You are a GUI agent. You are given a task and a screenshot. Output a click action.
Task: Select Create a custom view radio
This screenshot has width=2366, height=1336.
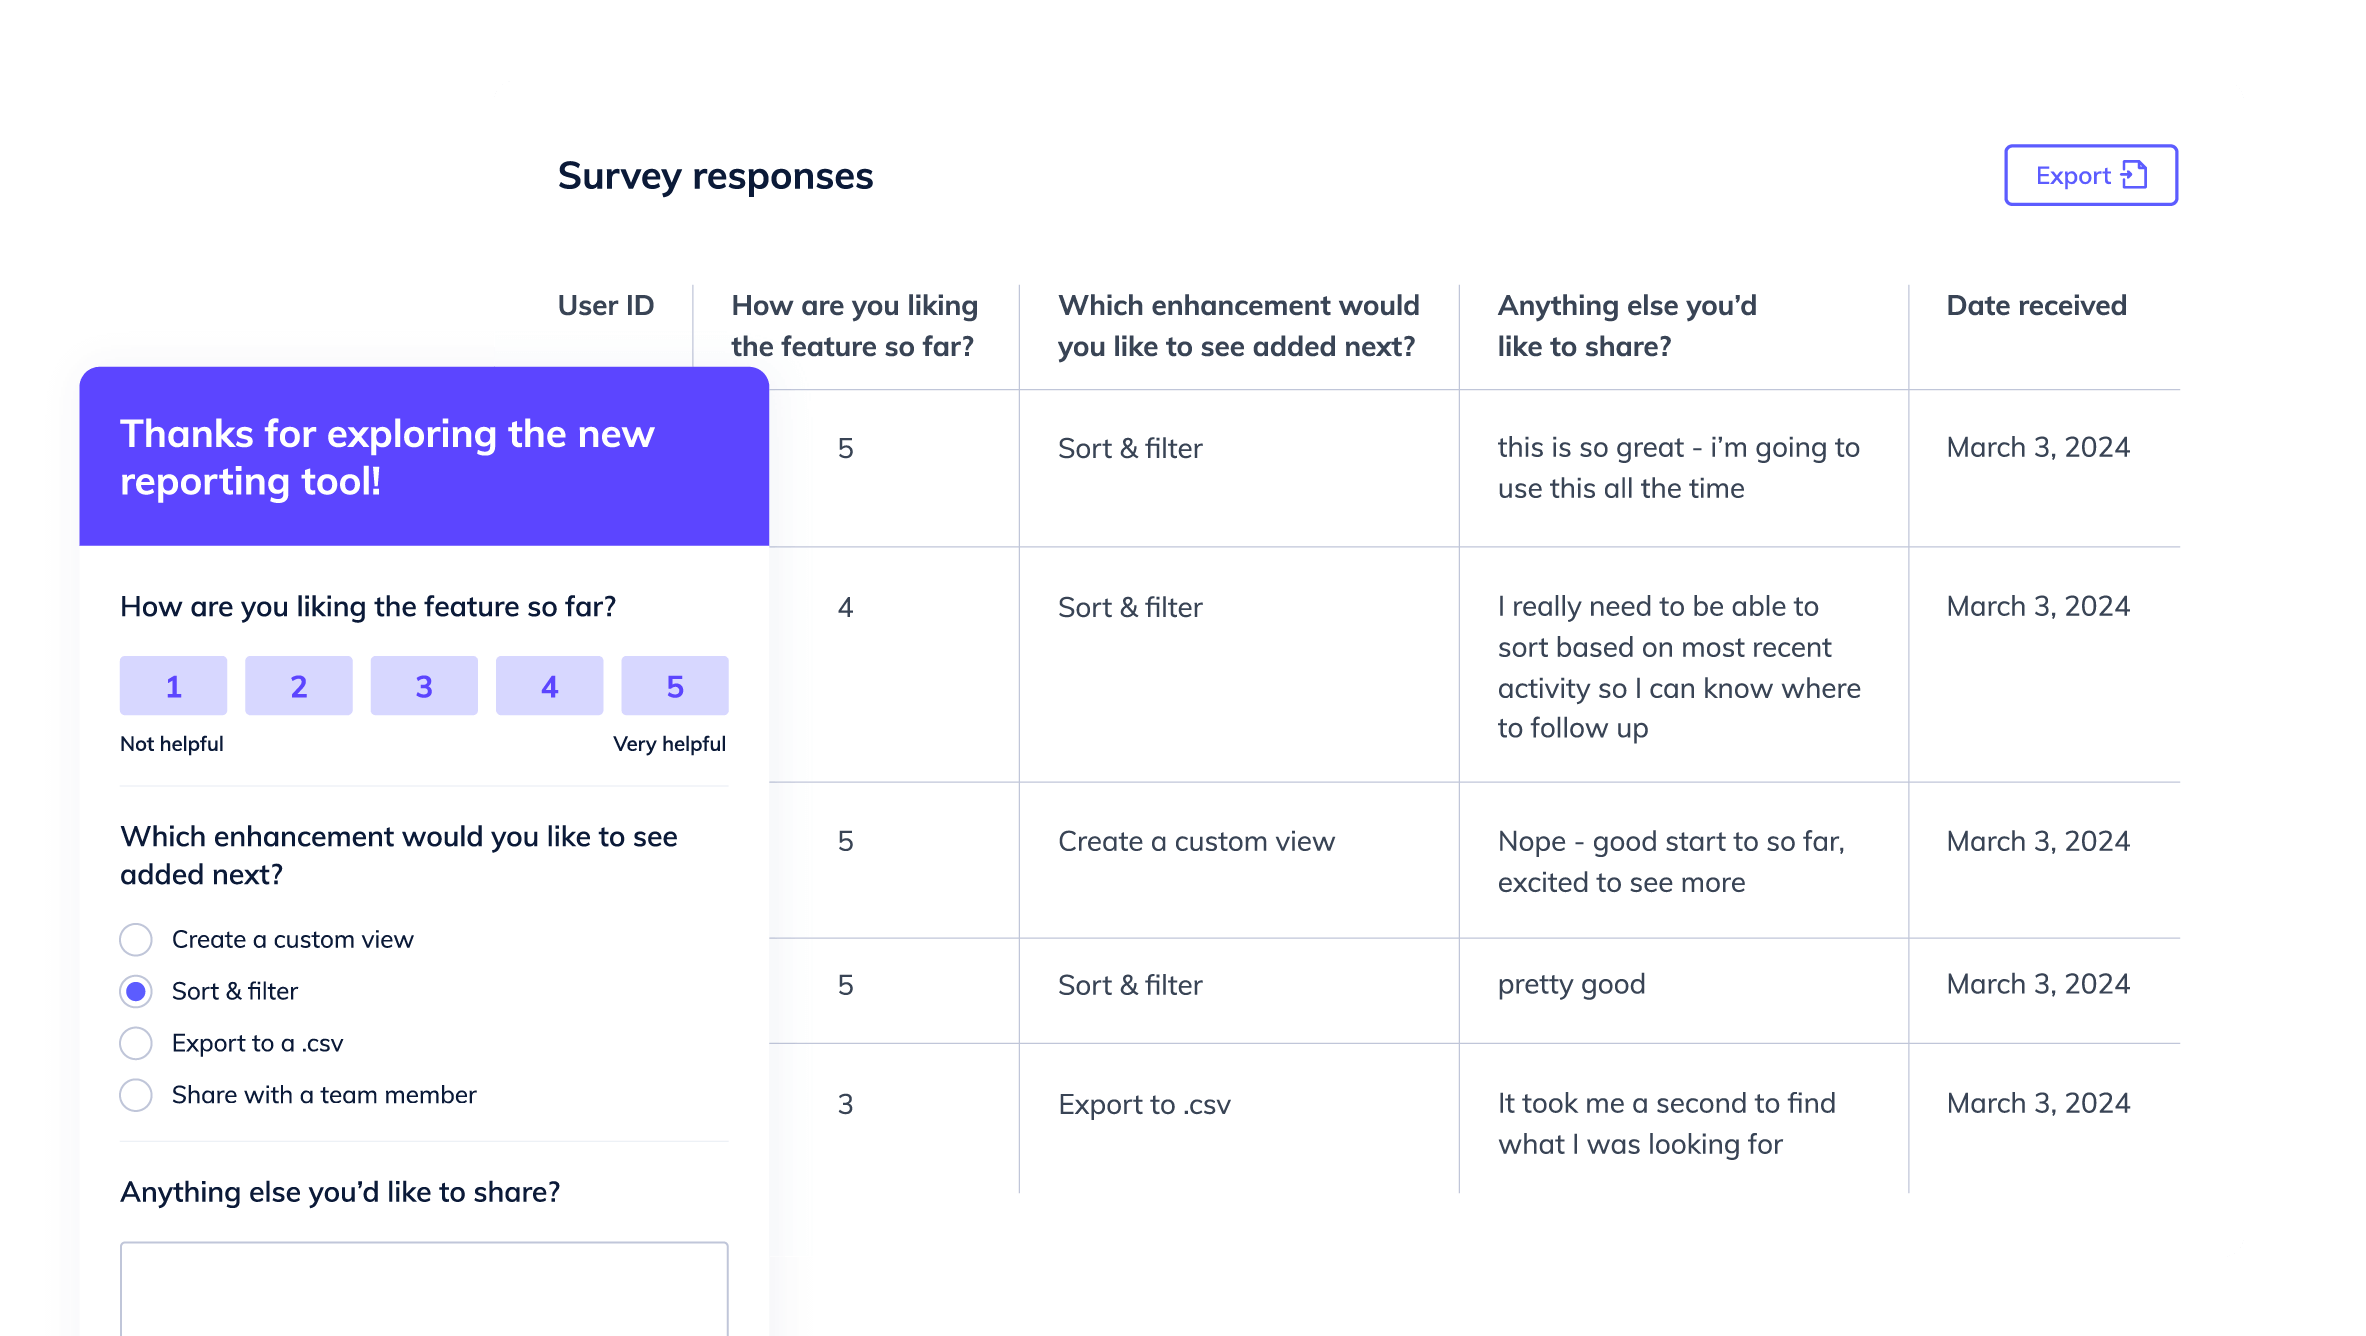136,940
